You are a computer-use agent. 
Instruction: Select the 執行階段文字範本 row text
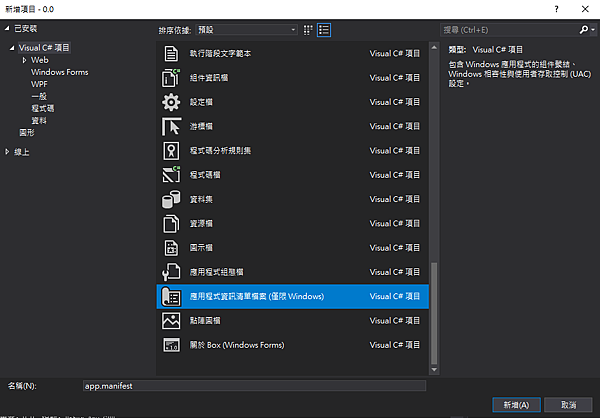tap(220, 54)
